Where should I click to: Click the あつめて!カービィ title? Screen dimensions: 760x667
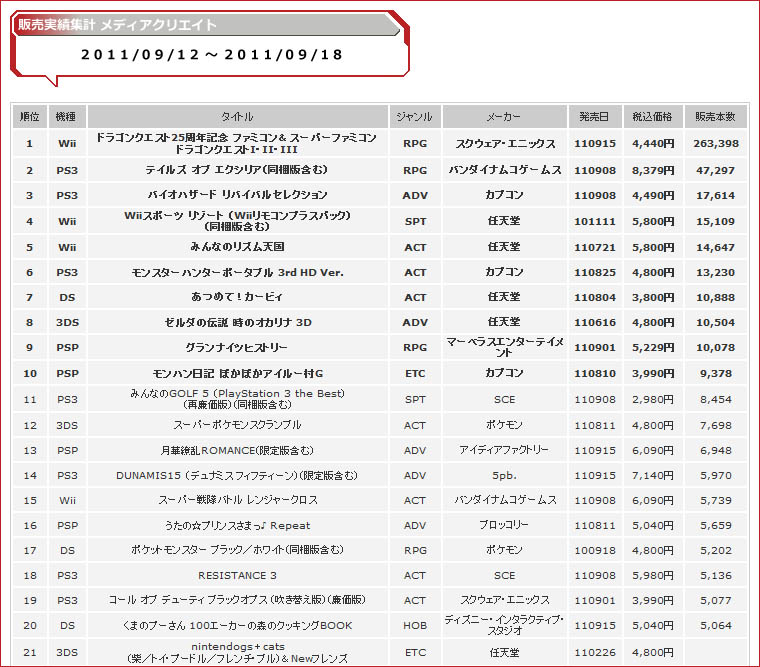point(237,297)
